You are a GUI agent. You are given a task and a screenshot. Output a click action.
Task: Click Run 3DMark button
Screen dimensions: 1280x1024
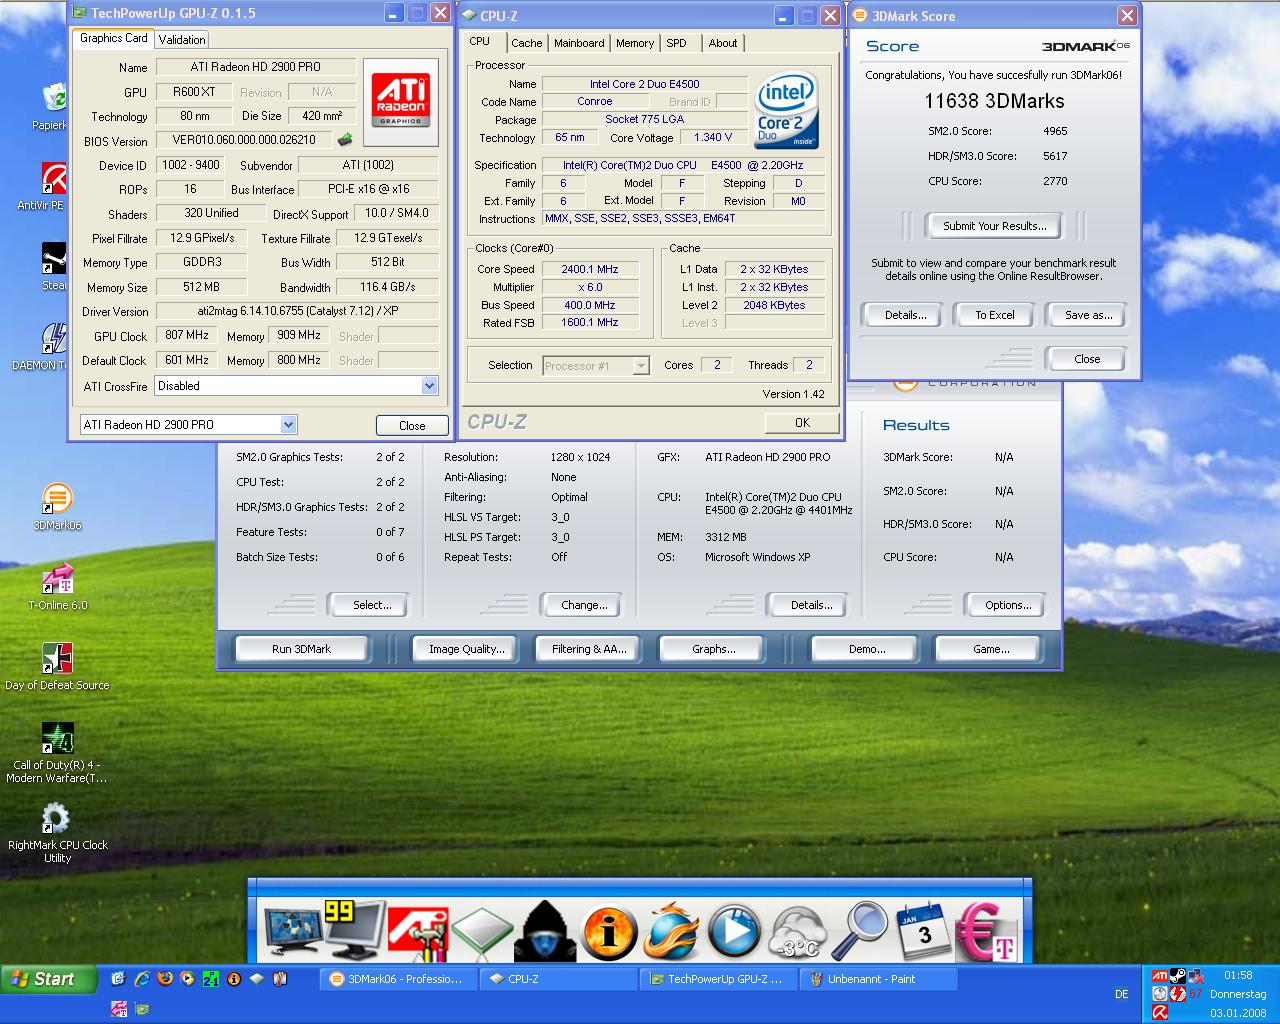coord(301,649)
